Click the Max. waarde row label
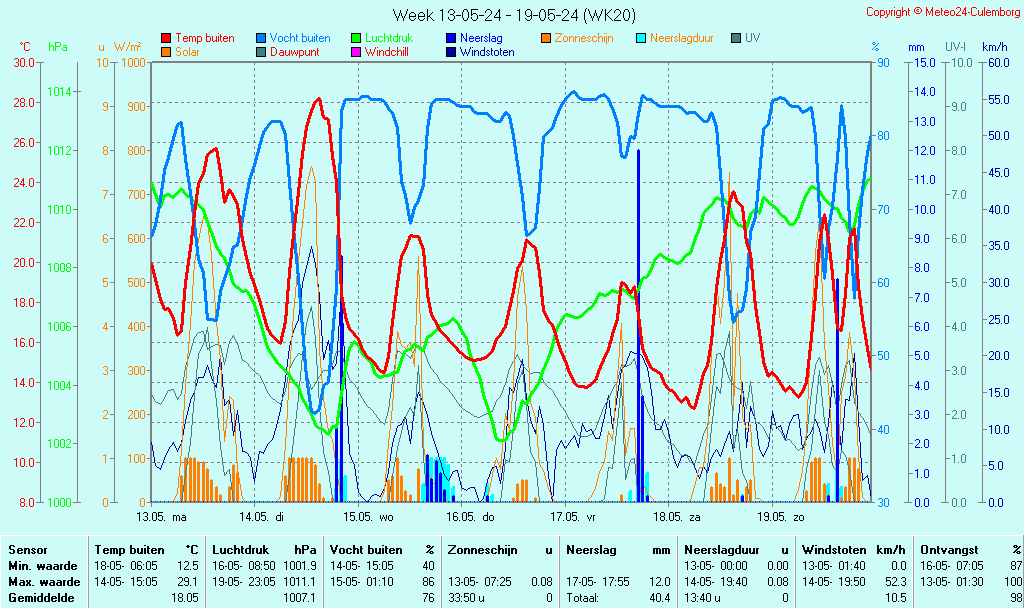Viewport: 1026px width, 608px height. 44,581
